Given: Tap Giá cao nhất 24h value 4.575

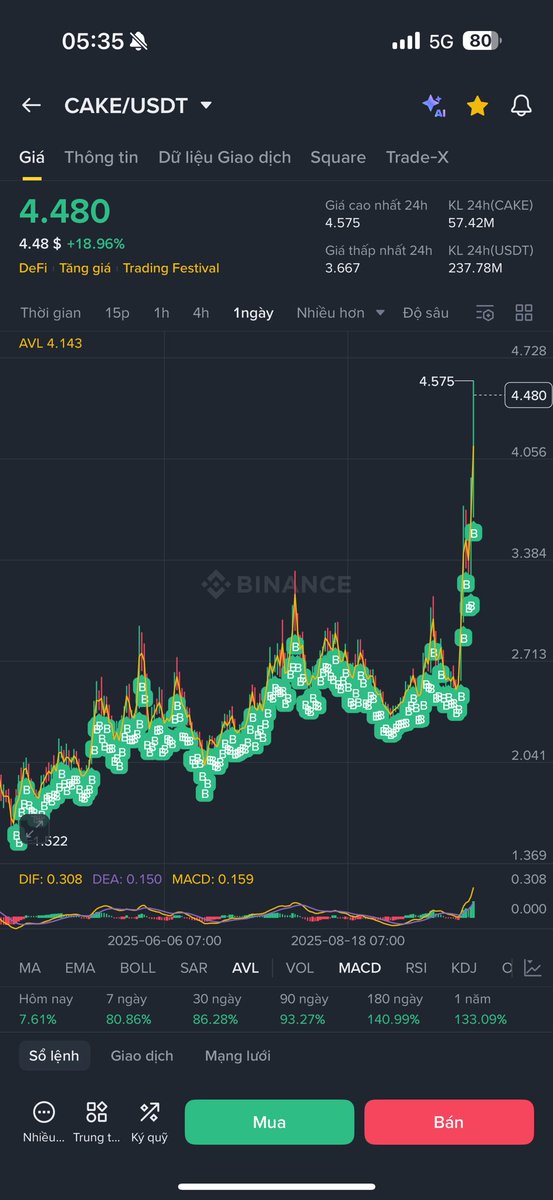Looking at the screenshot, I should pyautogui.click(x=343, y=223).
